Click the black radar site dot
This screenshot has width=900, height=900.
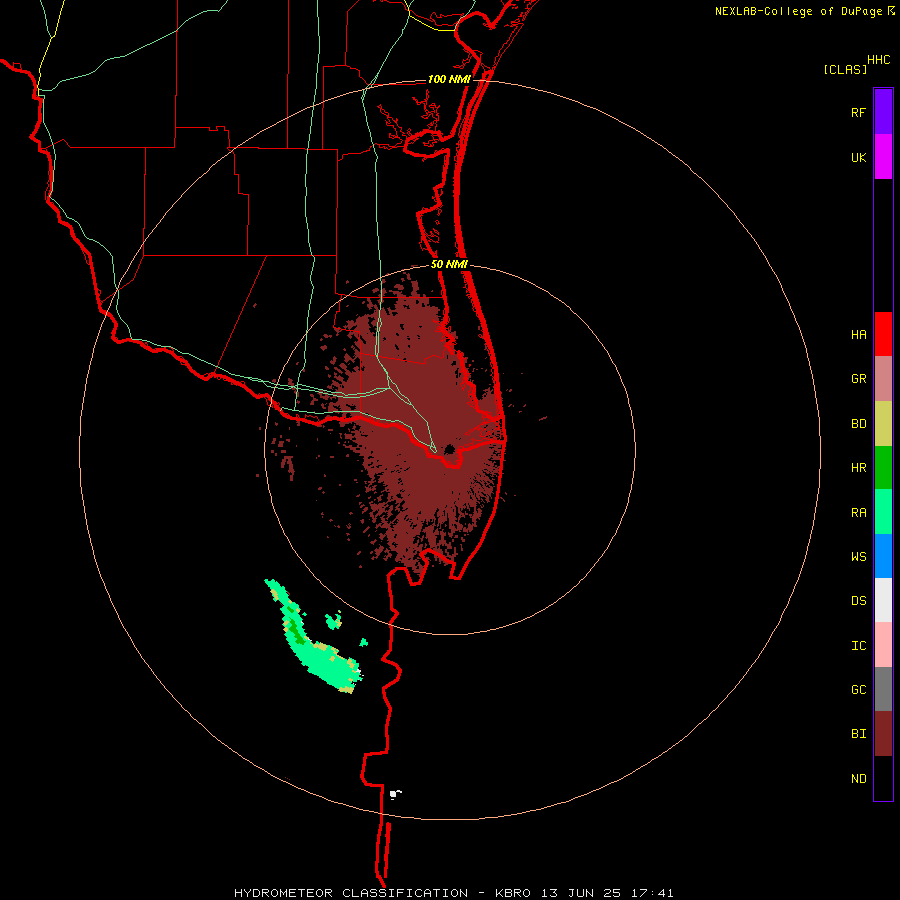point(449,449)
